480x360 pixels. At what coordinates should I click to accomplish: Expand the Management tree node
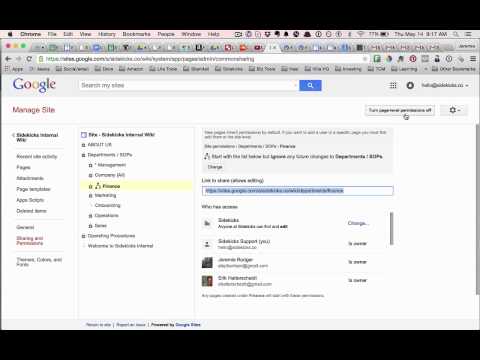[90, 165]
